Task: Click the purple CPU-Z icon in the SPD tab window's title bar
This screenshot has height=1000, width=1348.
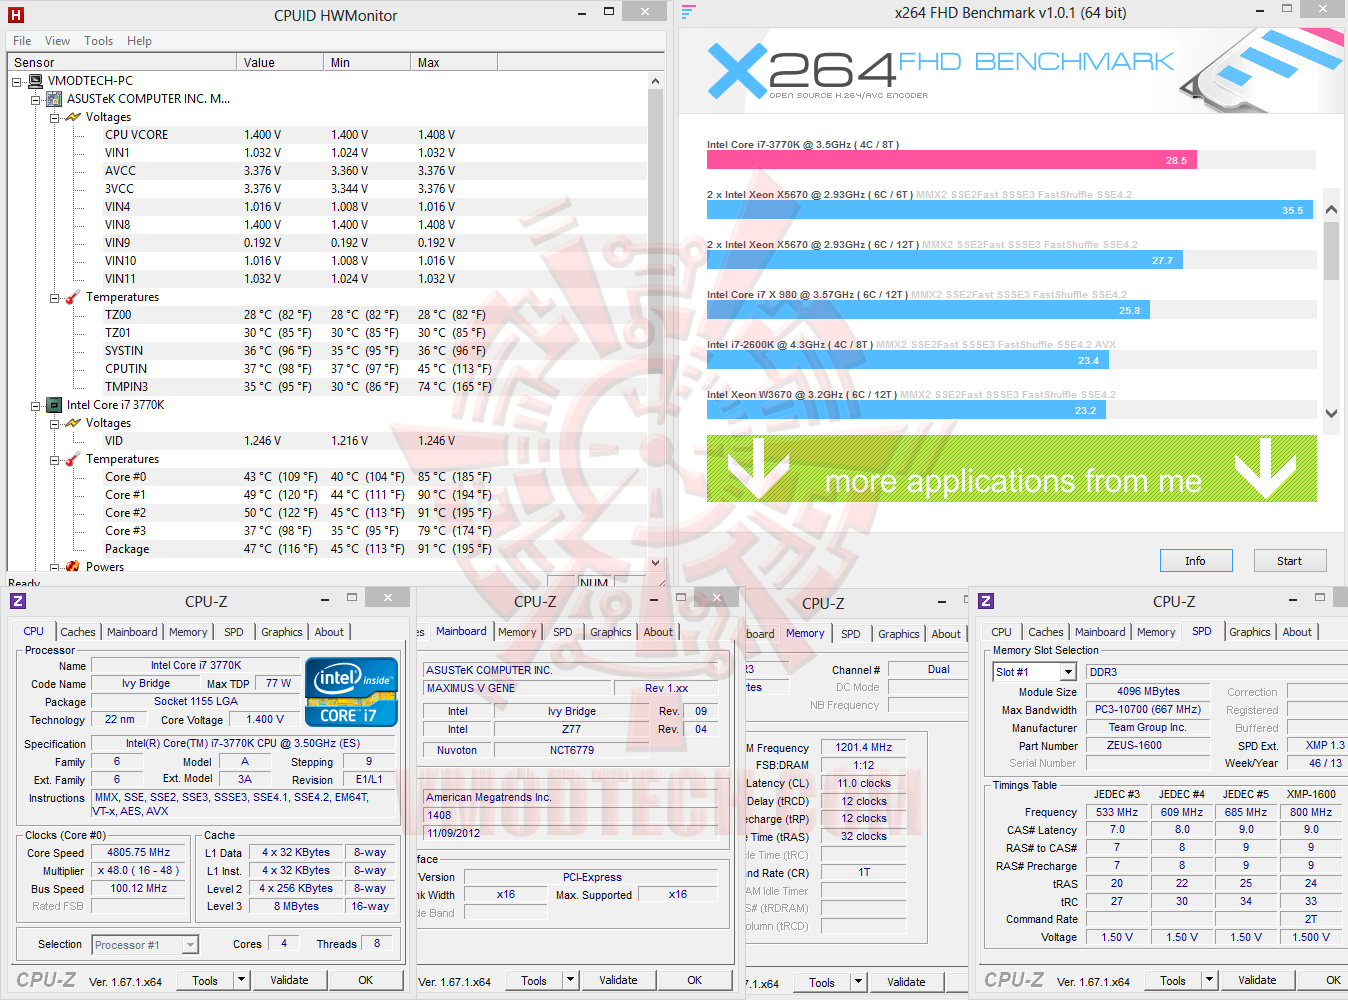Action: (x=986, y=601)
